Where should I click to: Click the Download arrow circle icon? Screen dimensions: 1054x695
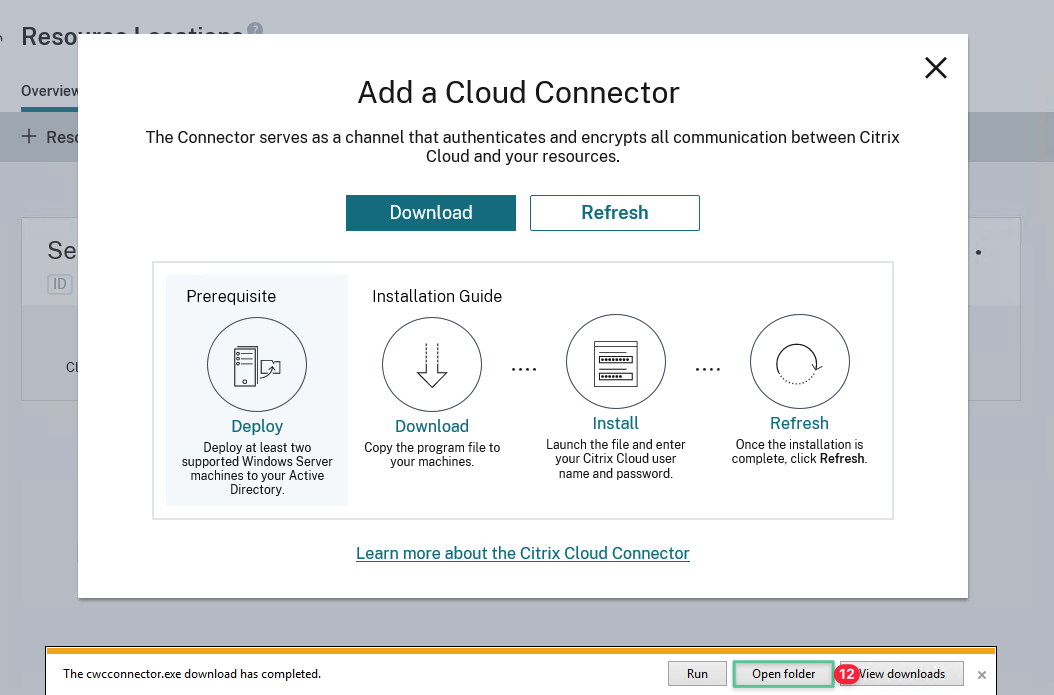pyautogui.click(x=432, y=364)
